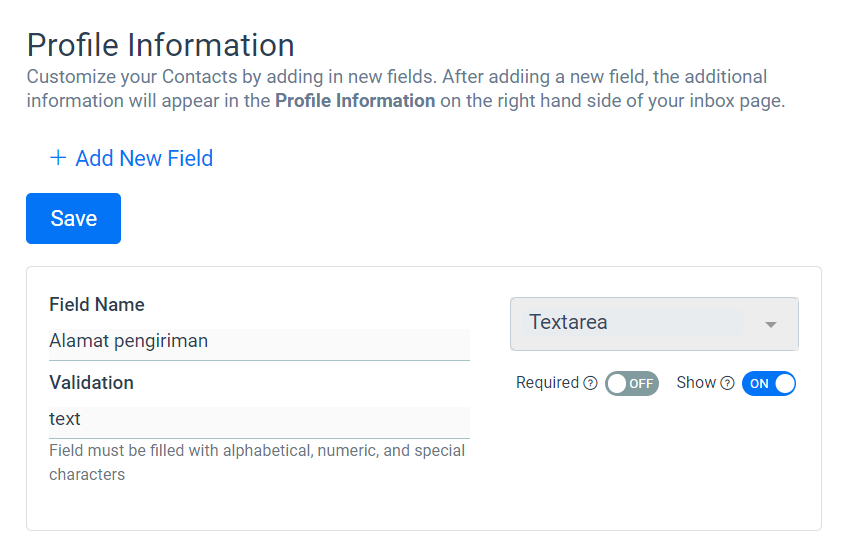The width and height of the screenshot is (848, 543).
Task: Click the plus icon beside Add New Field
Action: pyautogui.click(x=58, y=158)
